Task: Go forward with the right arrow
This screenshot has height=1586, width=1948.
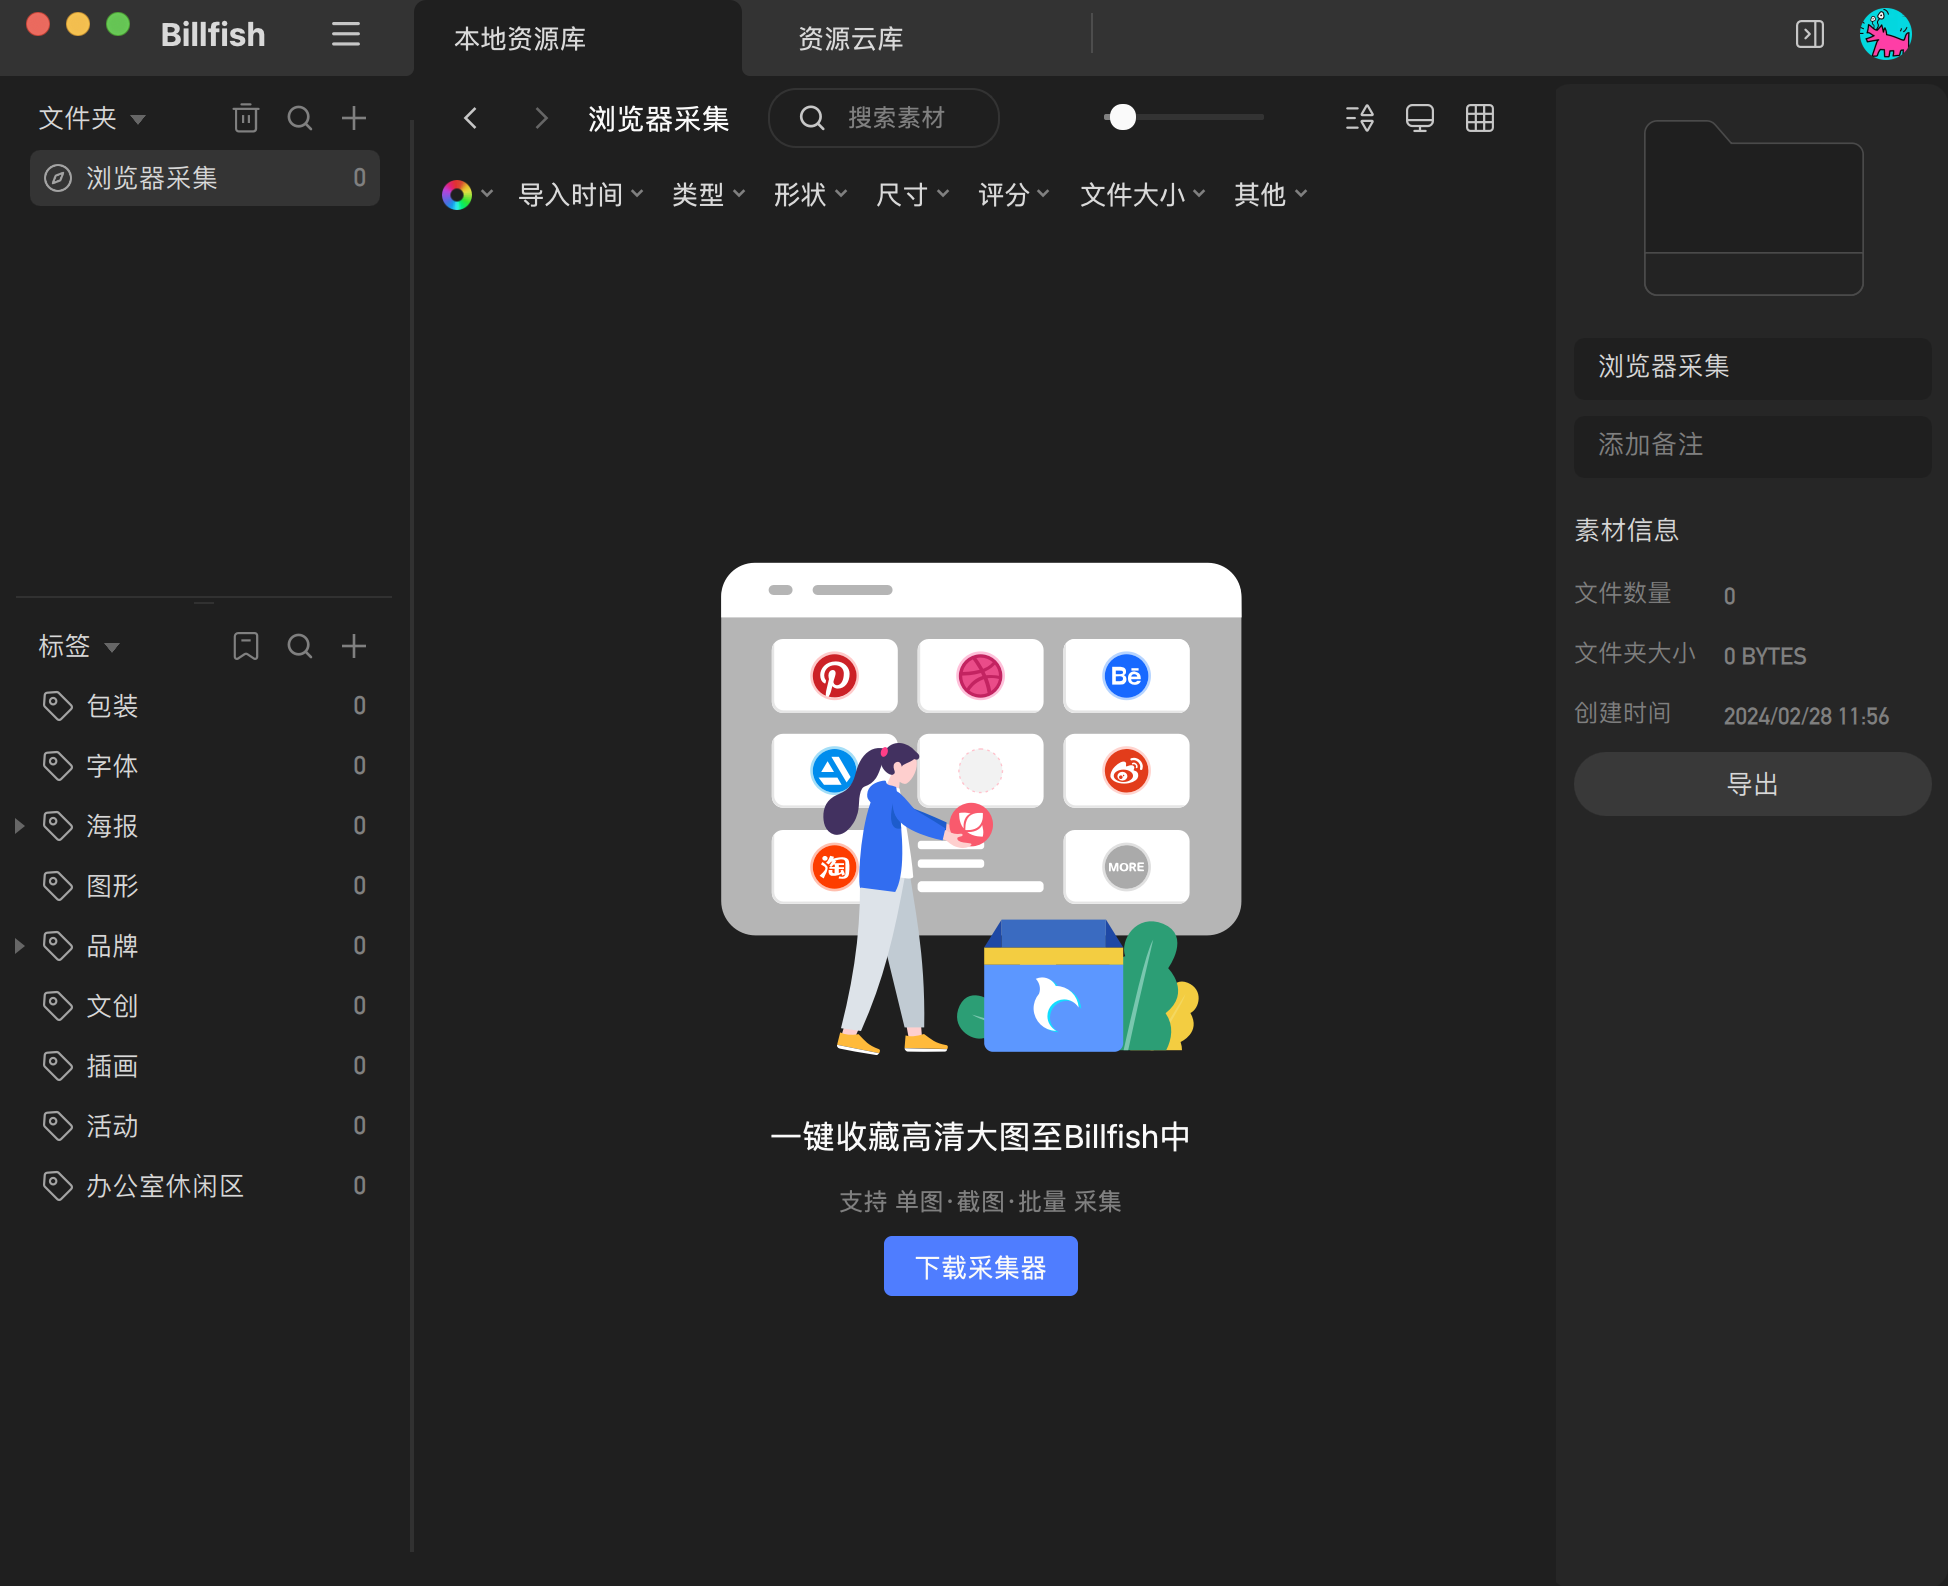Action: click(x=541, y=118)
